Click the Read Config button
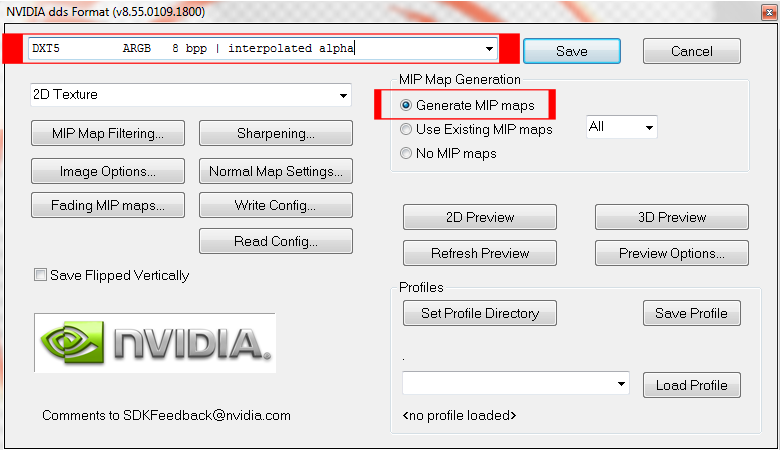The height and width of the screenshot is (450, 780). 276,241
